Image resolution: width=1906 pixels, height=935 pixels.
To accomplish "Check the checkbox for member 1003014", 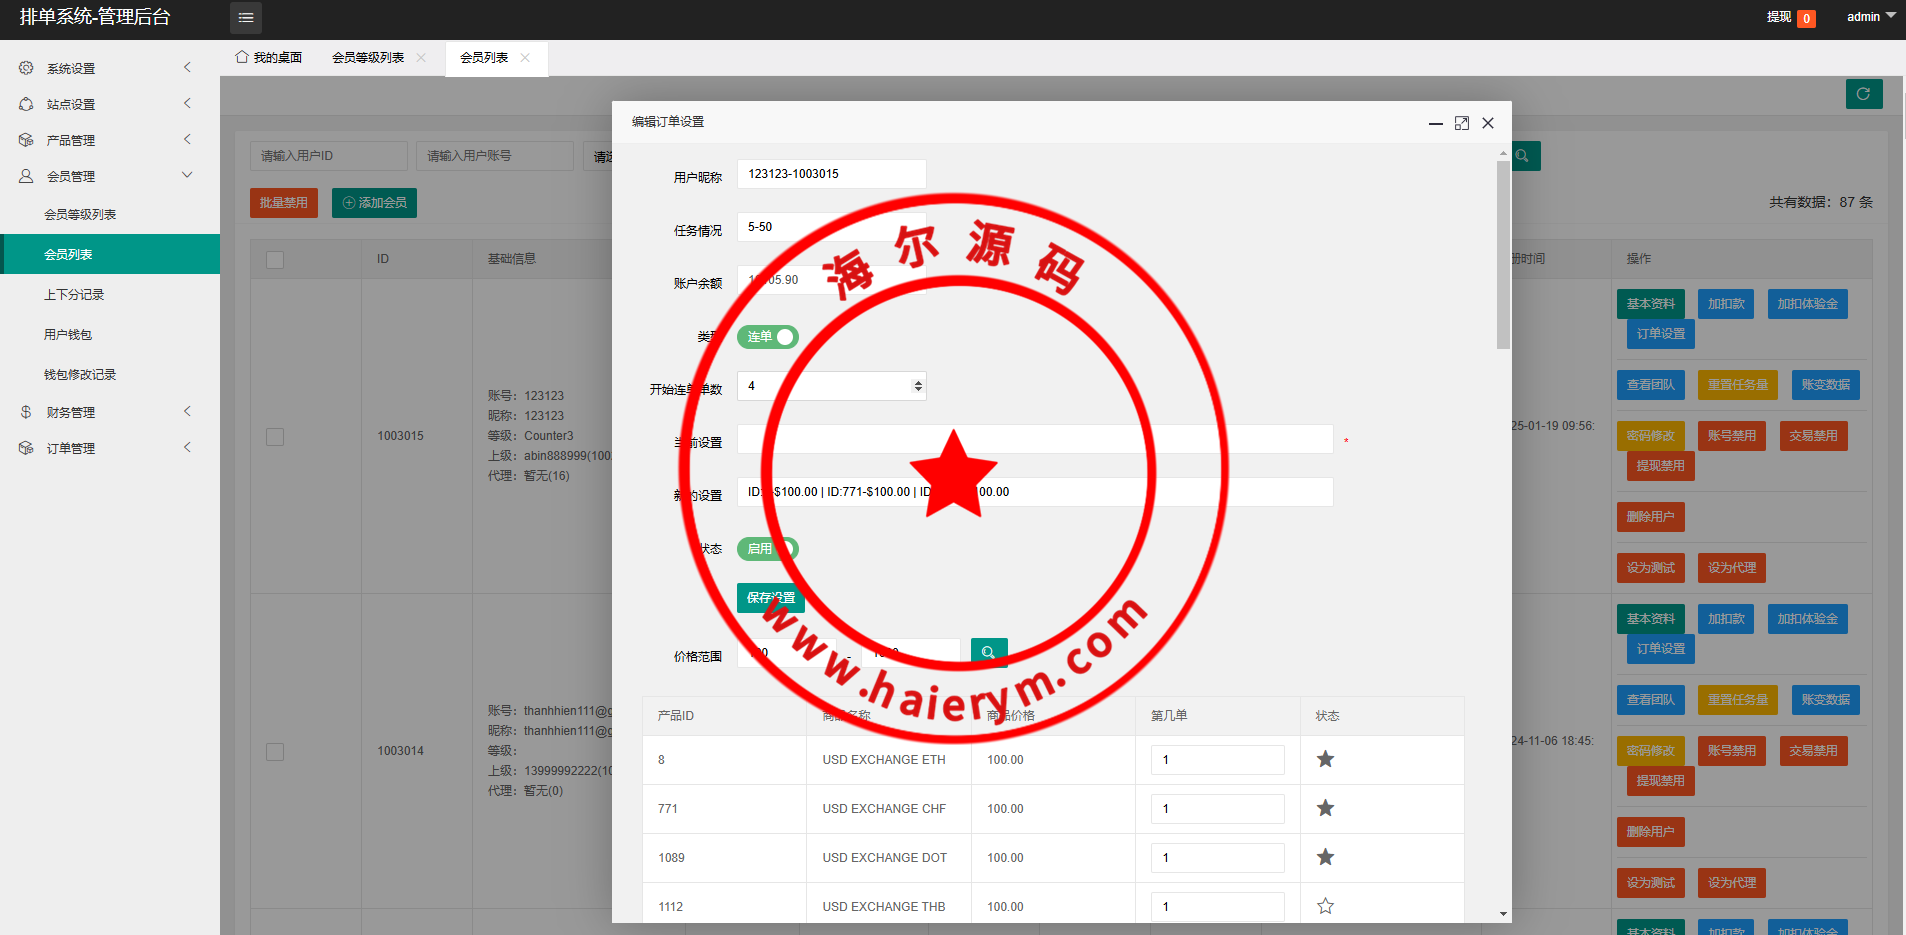I will [275, 752].
